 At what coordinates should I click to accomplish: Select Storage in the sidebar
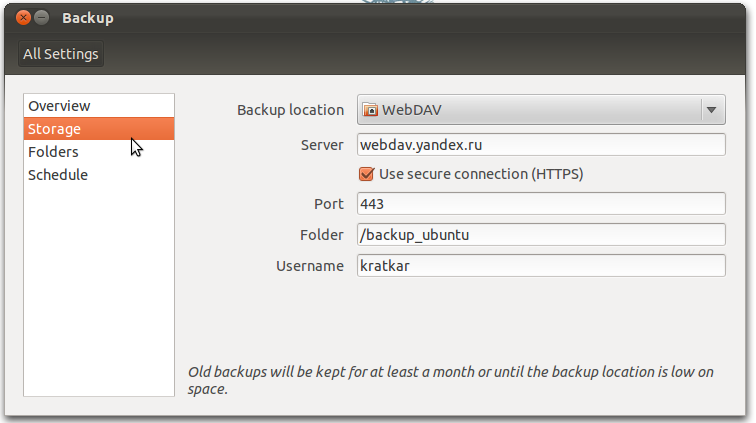55,129
